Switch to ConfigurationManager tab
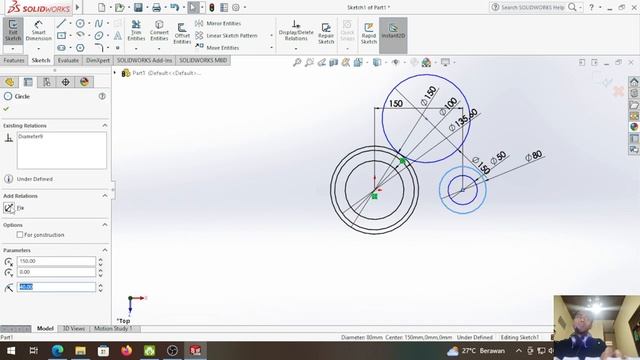This screenshot has height=360, width=640. click(x=47, y=82)
